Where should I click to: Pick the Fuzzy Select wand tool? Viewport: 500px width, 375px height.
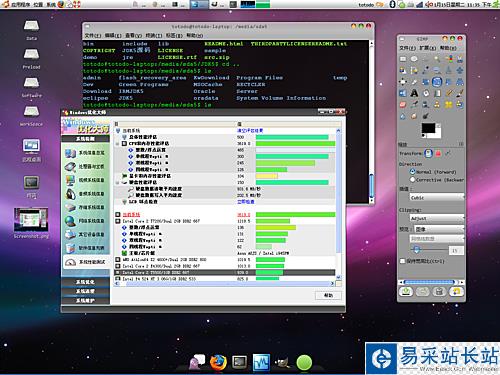[x=437, y=59]
